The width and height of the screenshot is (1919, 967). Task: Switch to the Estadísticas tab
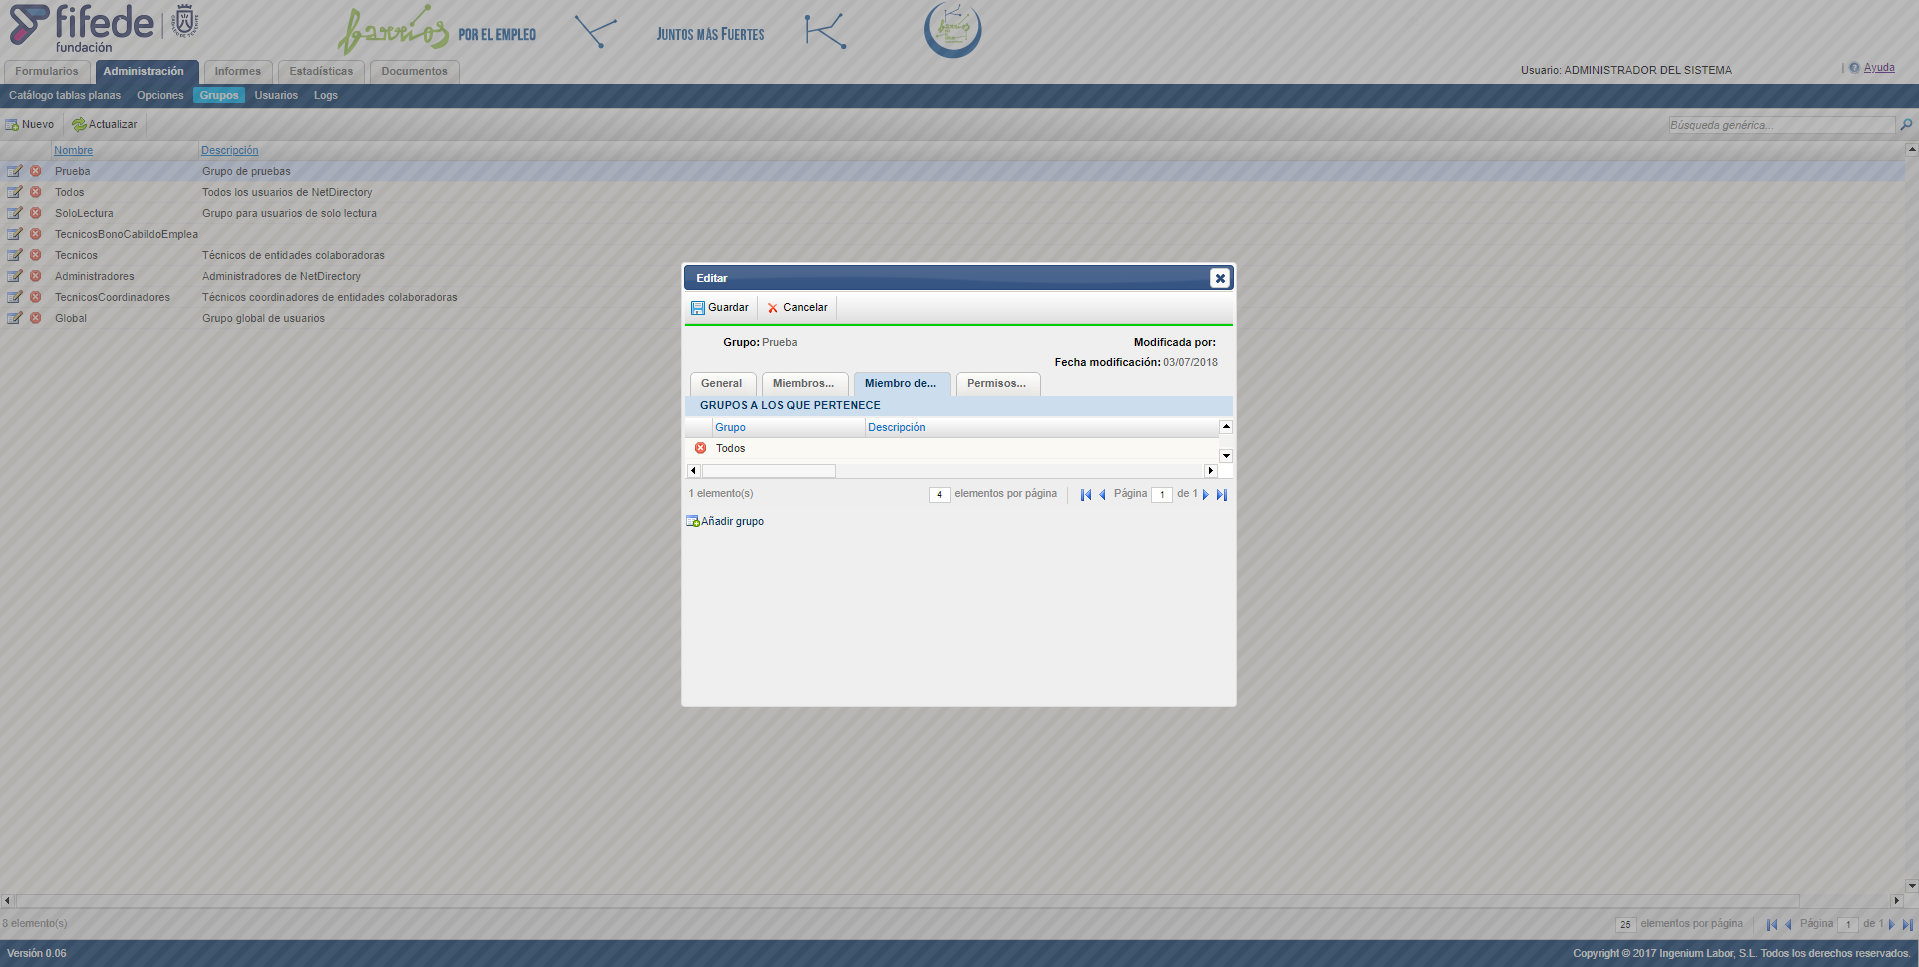coord(321,72)
